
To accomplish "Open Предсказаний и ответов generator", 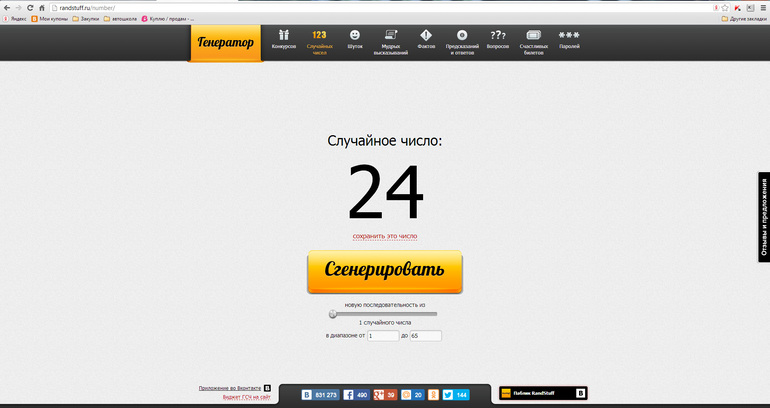I will point(461,41).
